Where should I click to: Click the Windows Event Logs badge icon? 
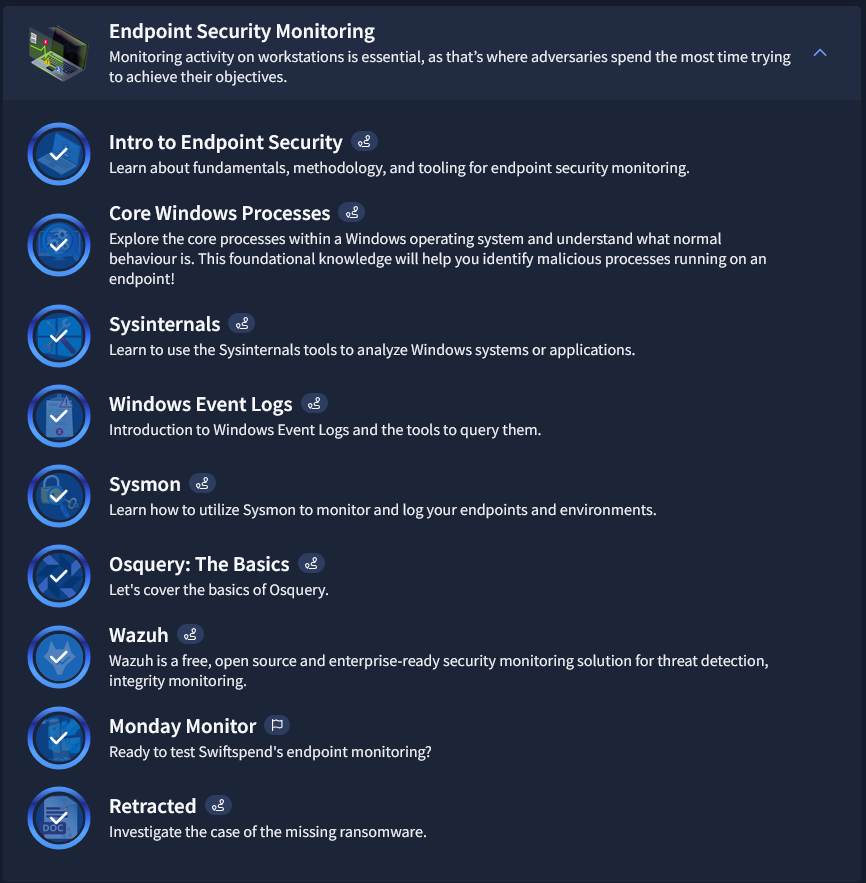pos(59,416)
